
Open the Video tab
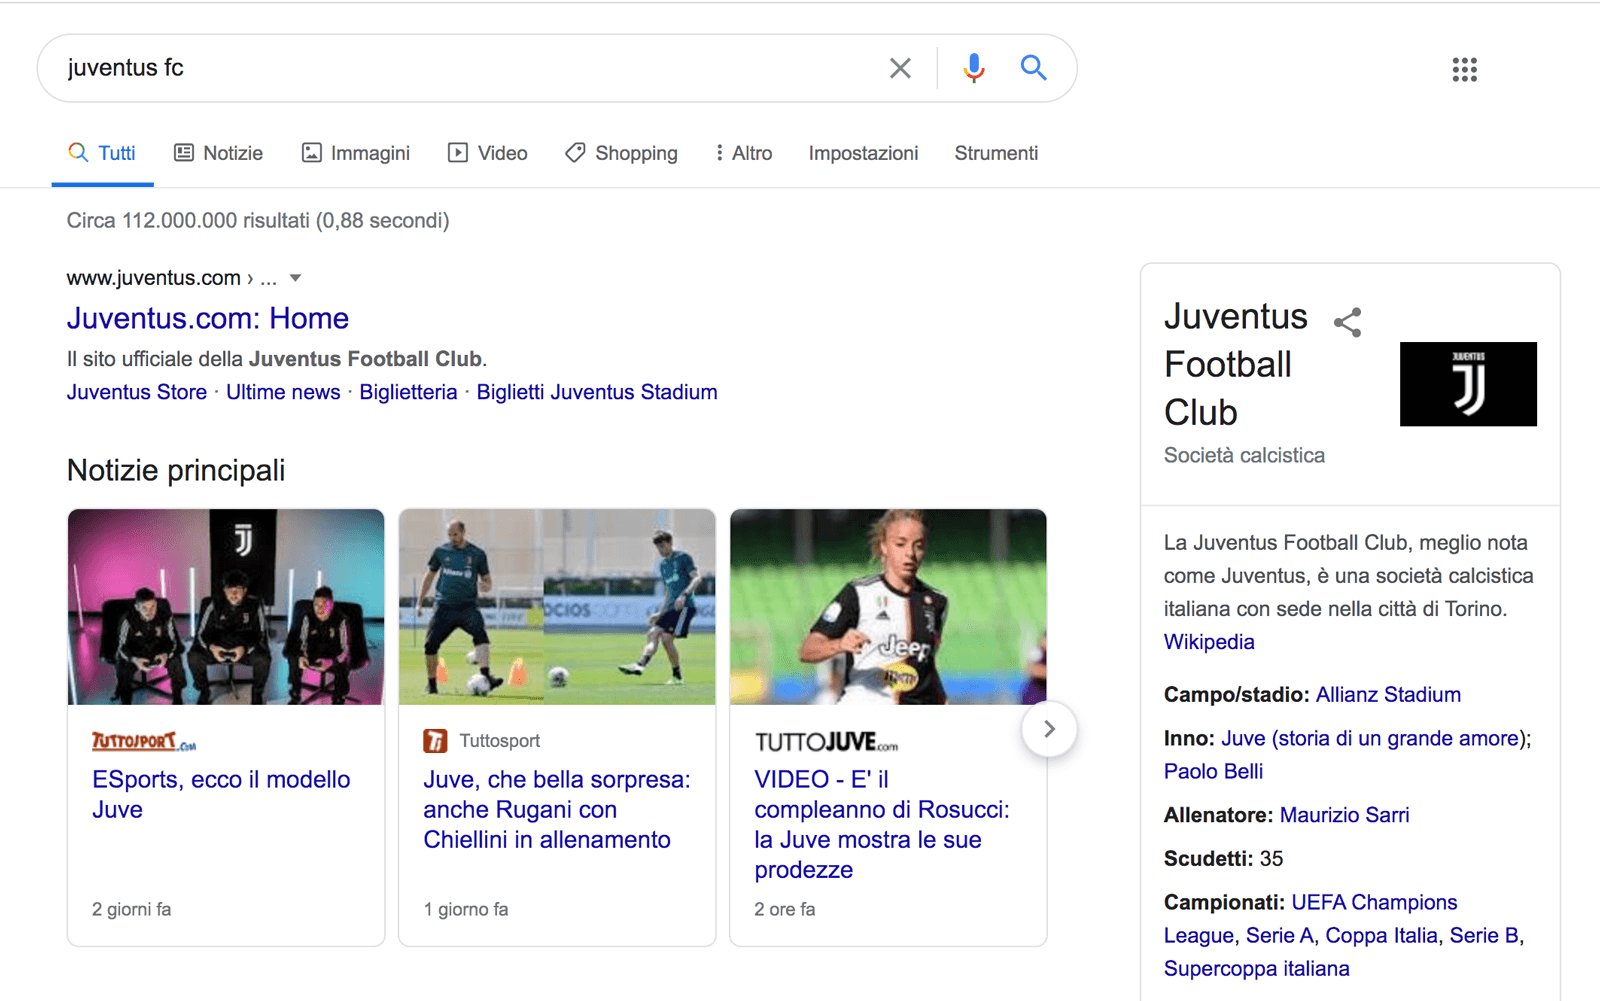488,153
